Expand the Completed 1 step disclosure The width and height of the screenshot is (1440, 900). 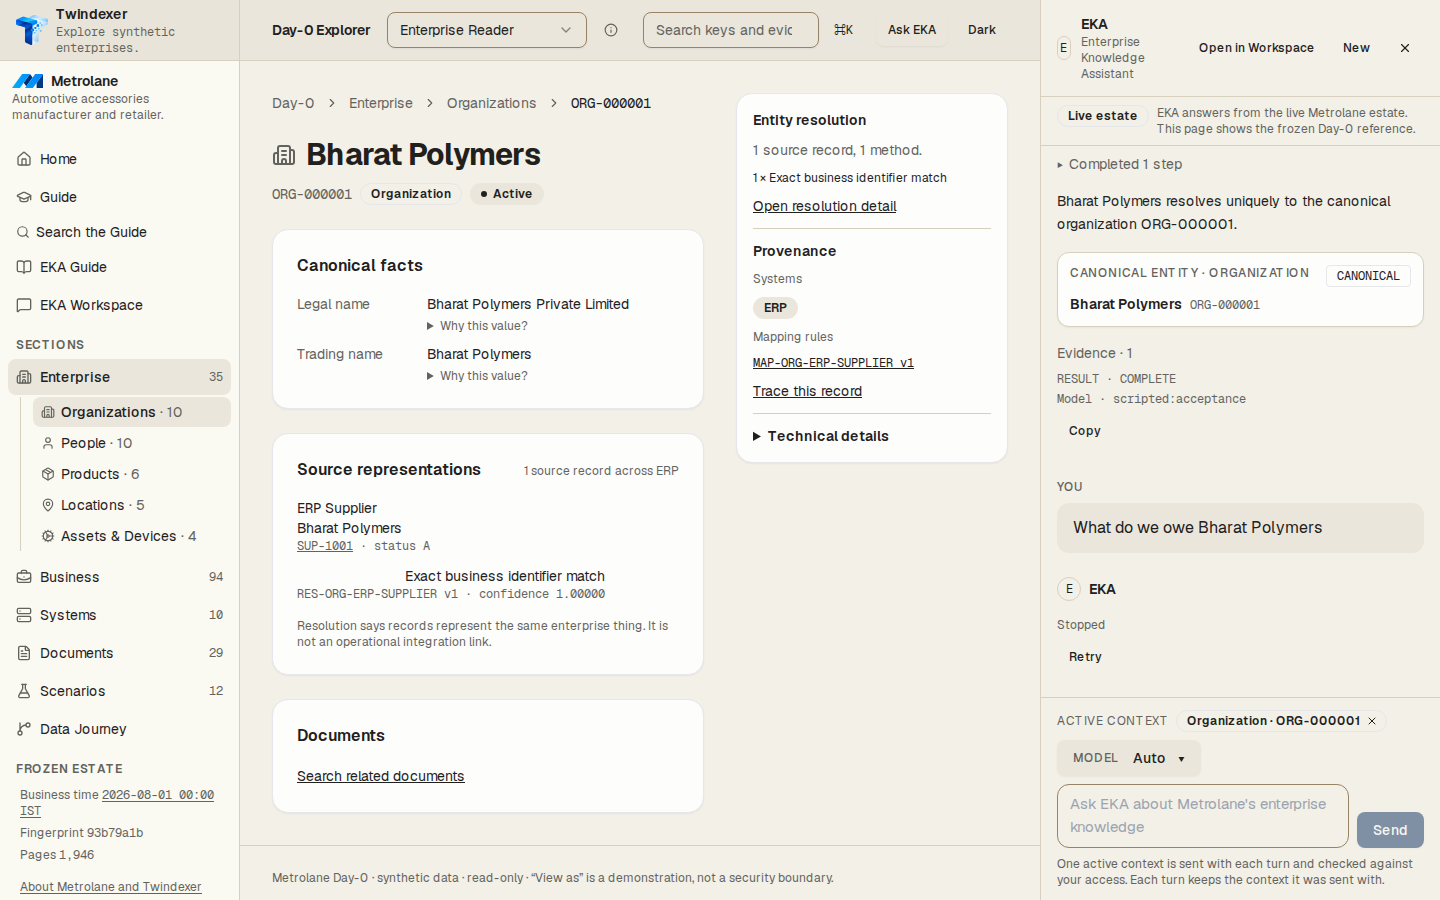click(x=1120, y=164)
